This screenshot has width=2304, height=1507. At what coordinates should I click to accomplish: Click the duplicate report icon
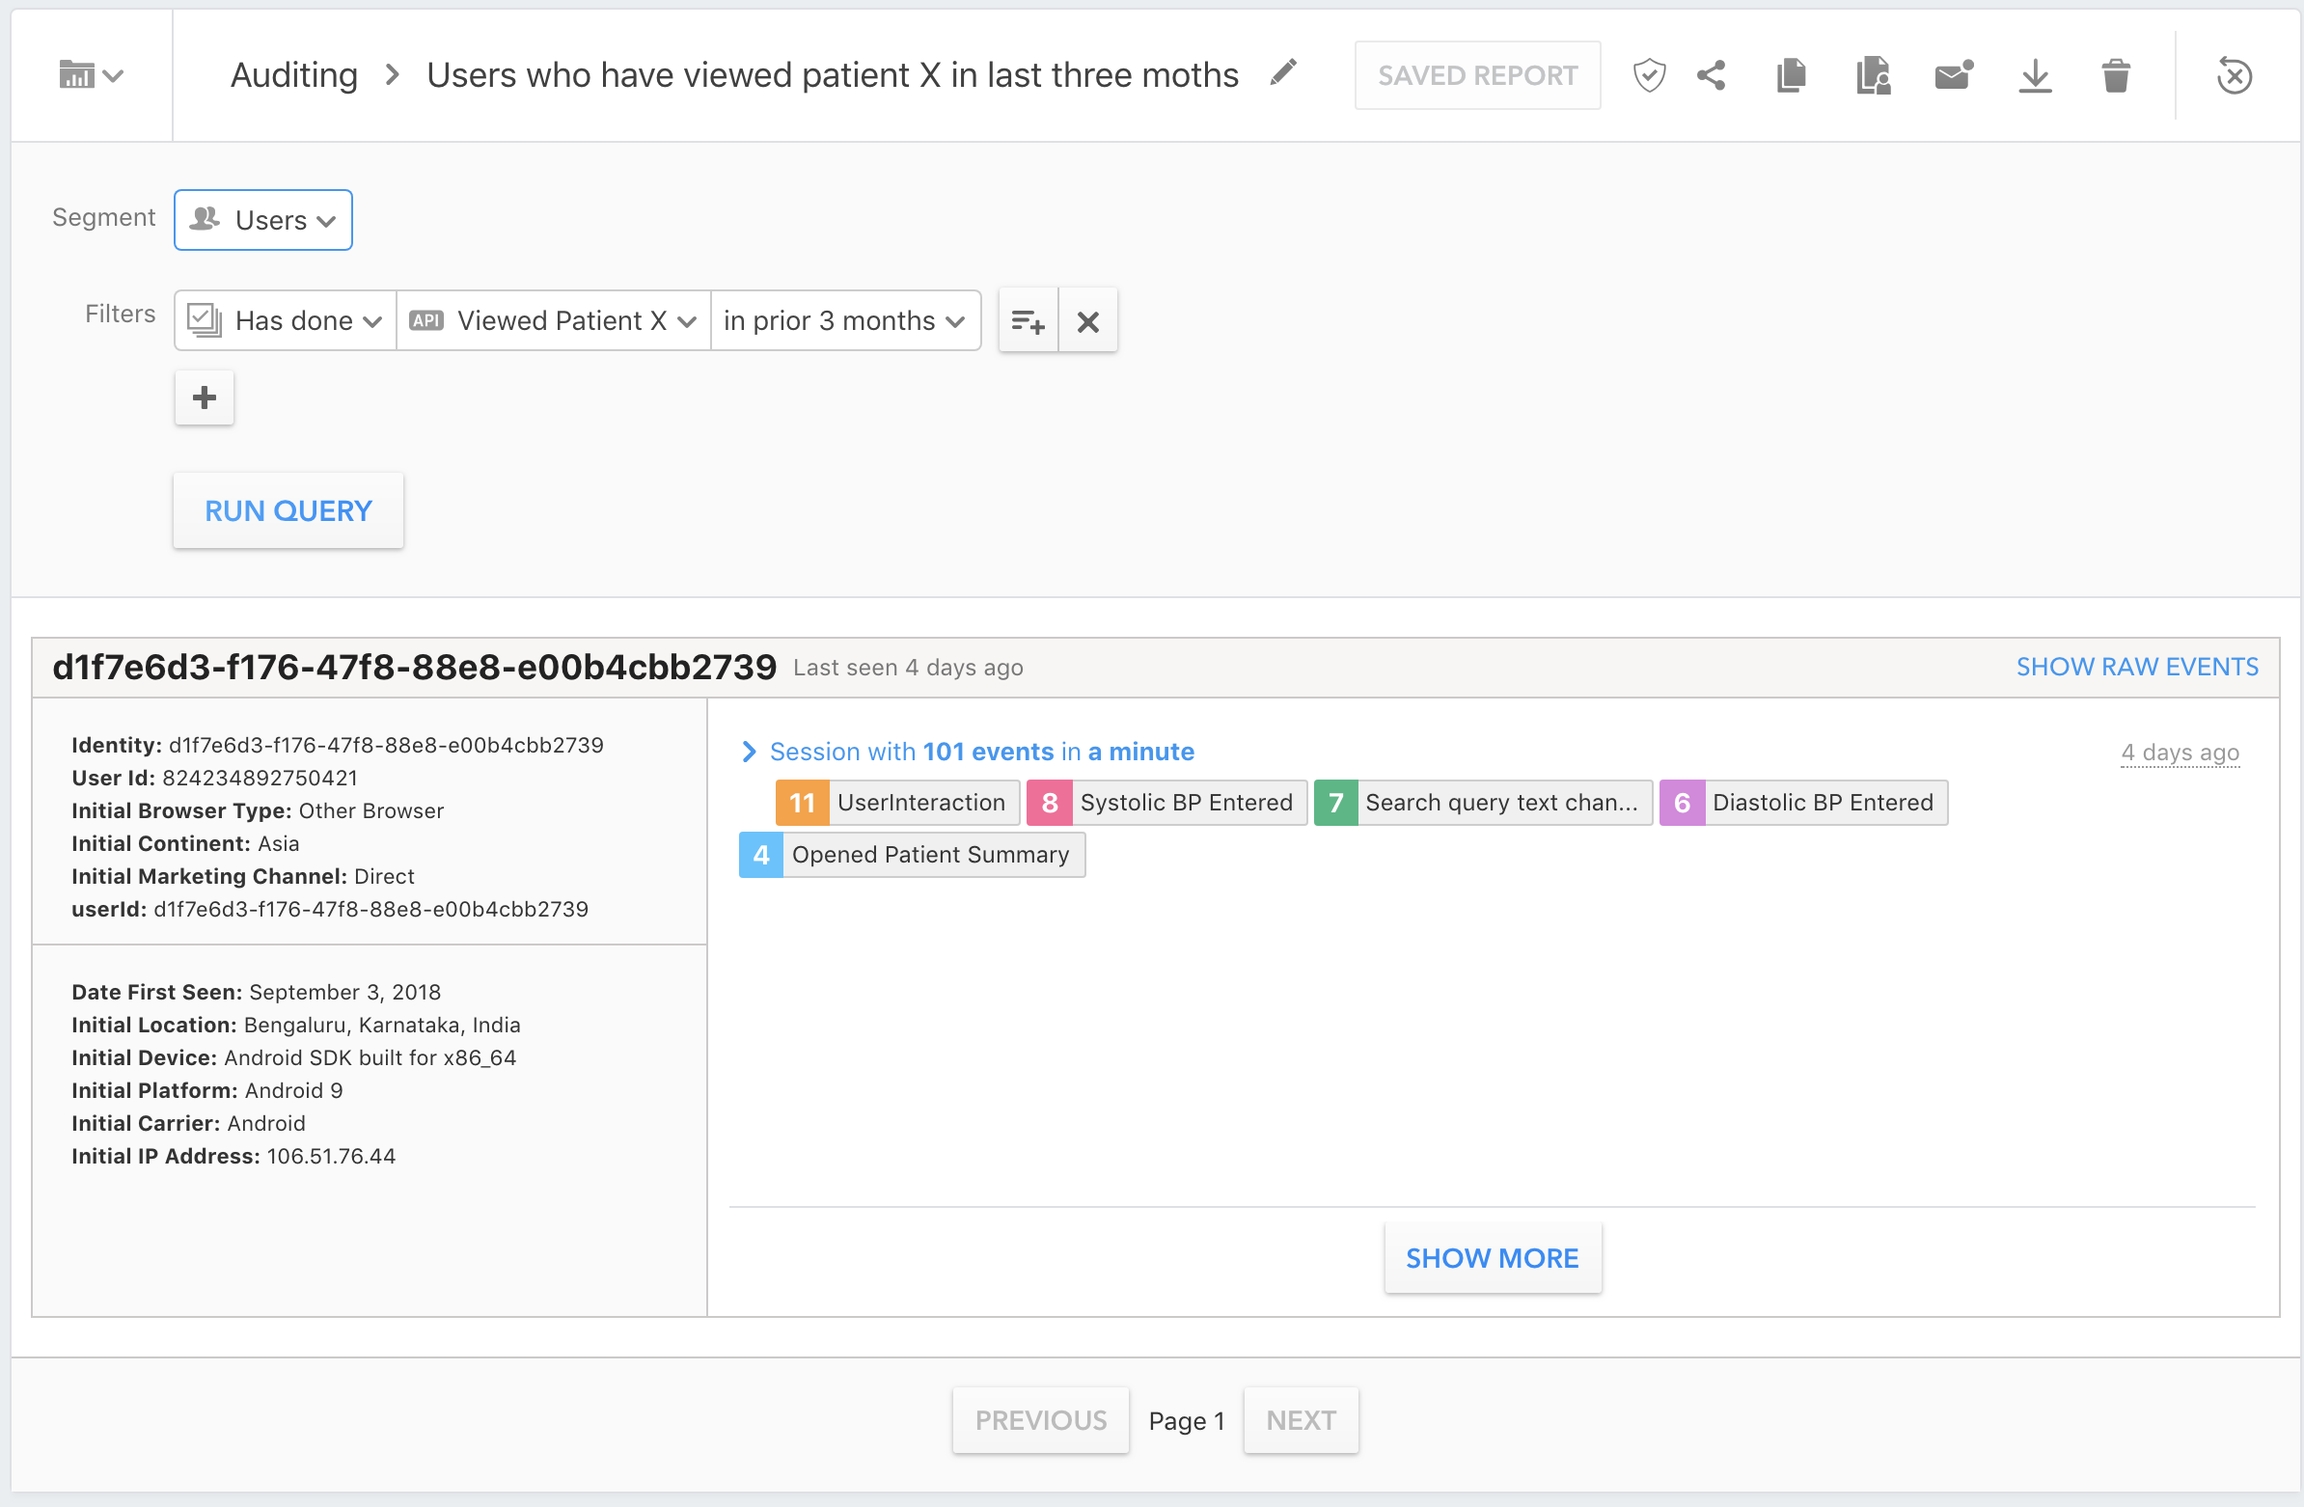pyautogui.click(x=1790, y=75)
